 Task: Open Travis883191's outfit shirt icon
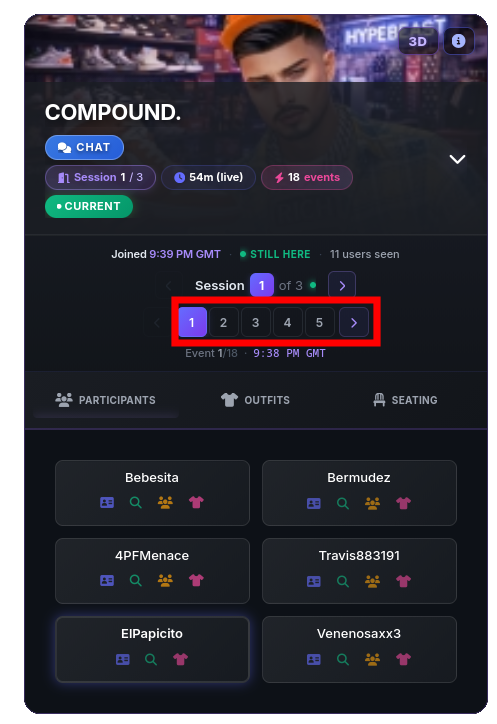click(x=403, y=581)
